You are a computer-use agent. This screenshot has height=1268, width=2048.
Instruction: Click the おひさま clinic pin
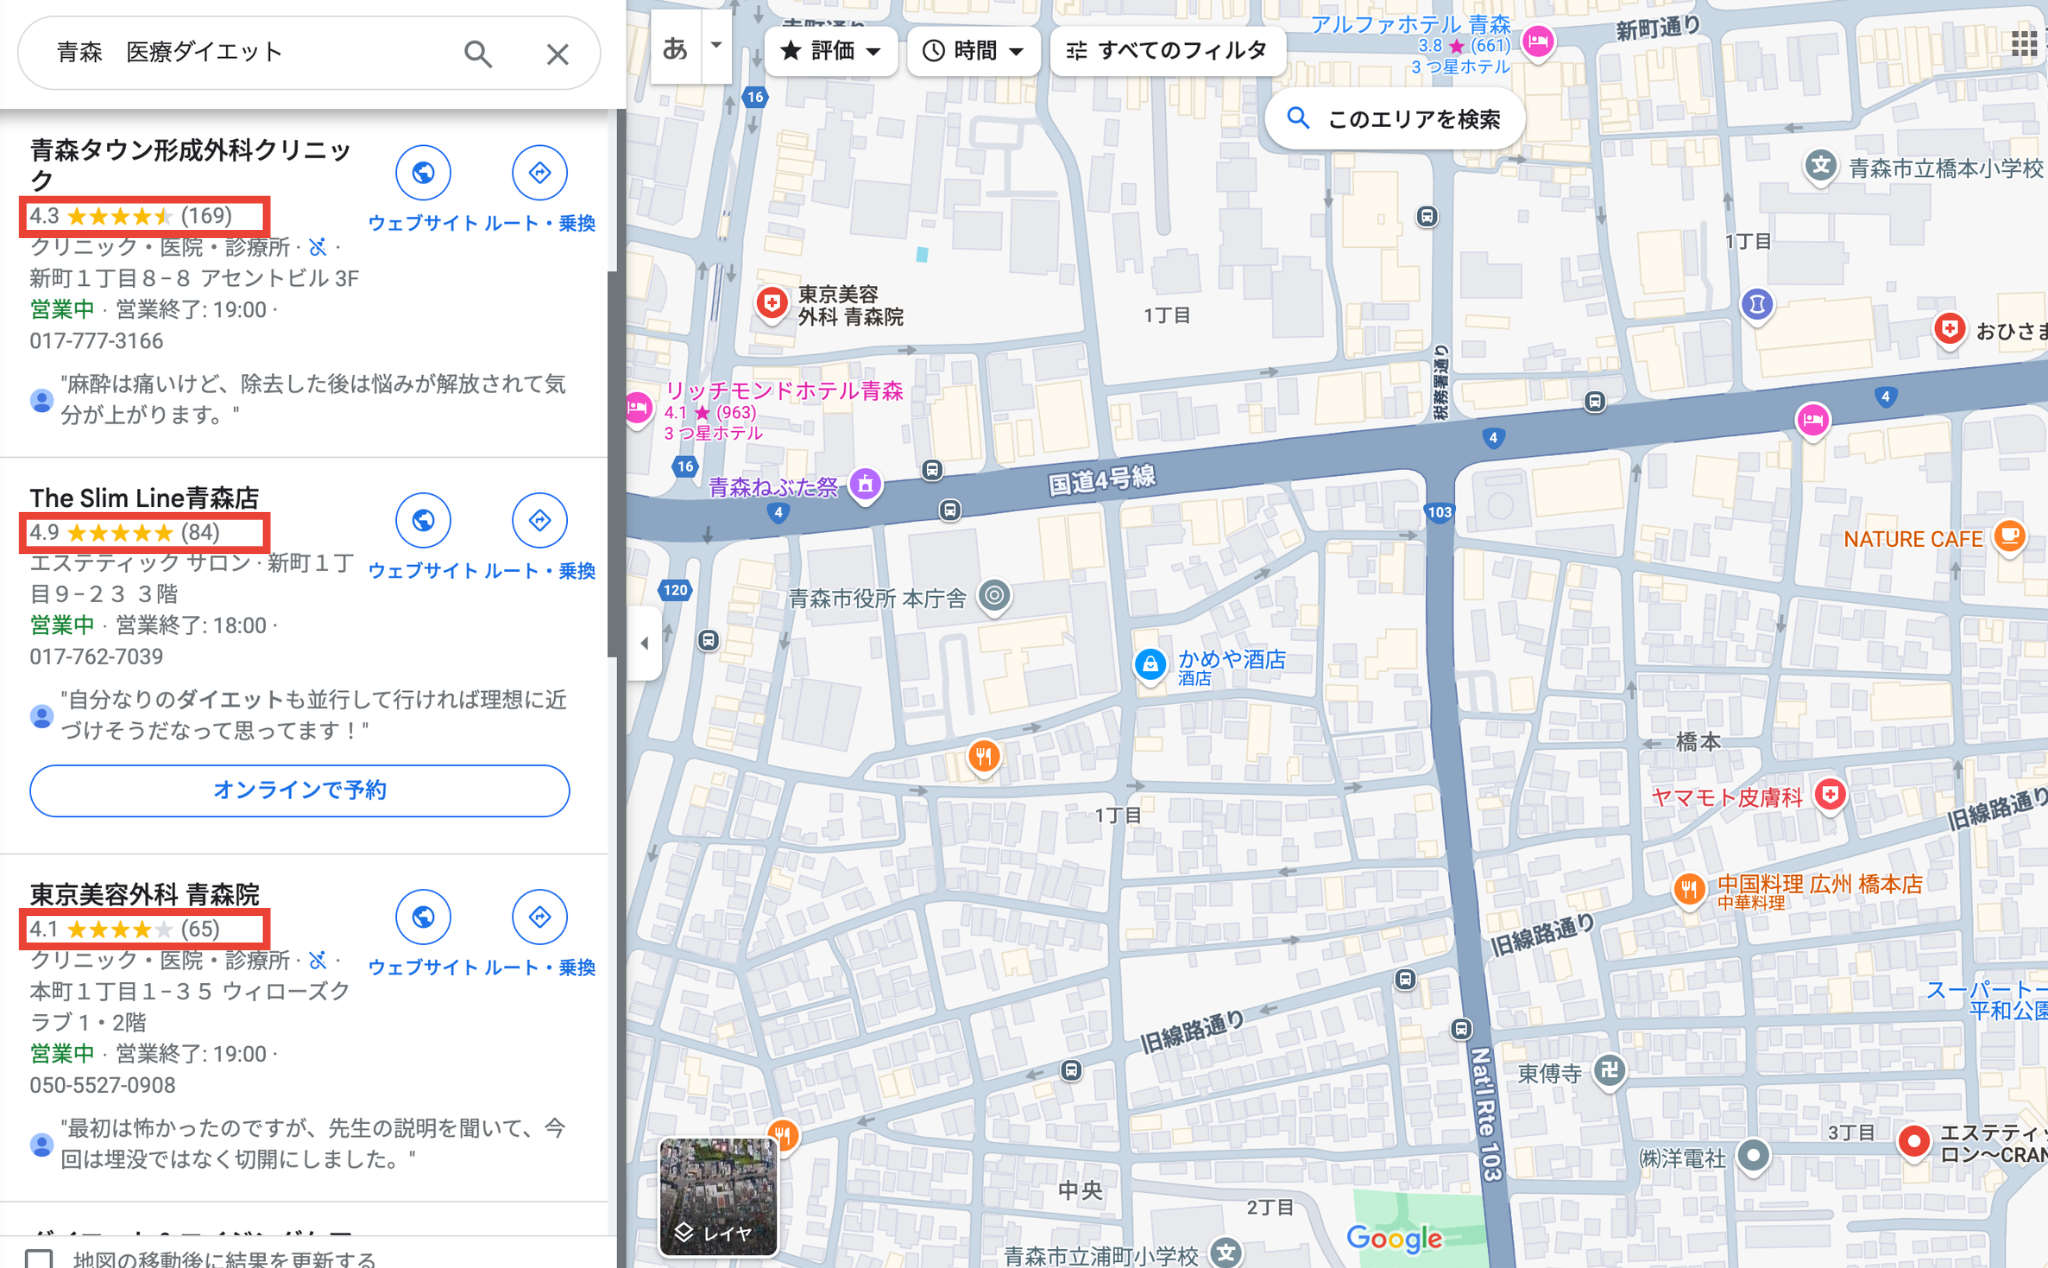click(1949, 329)
